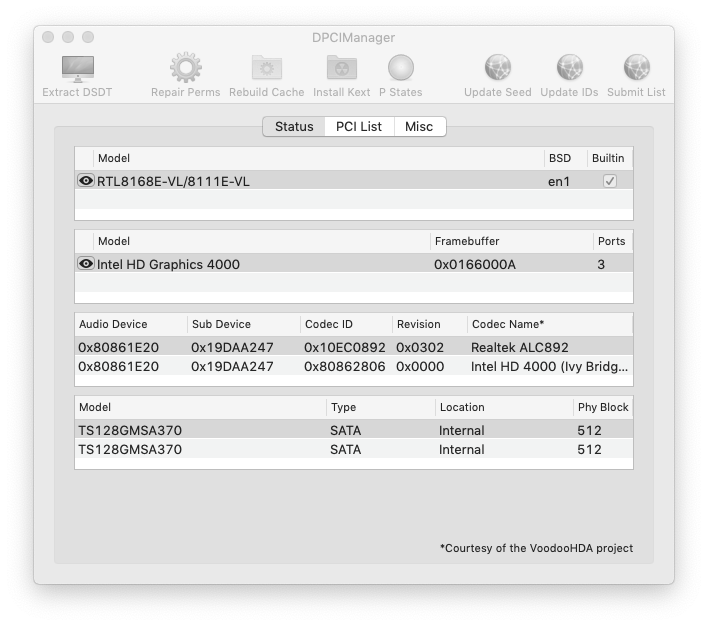Click the Submit List globe icon
Screen dimensions: 708x626
point(636,68)
